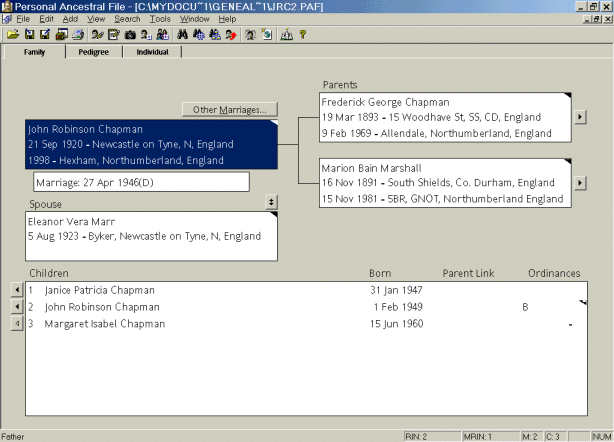Image resolution: width=614 pixels, height=442 pixels.
Task: Open the Tools menu
Action: pos(160,19)
